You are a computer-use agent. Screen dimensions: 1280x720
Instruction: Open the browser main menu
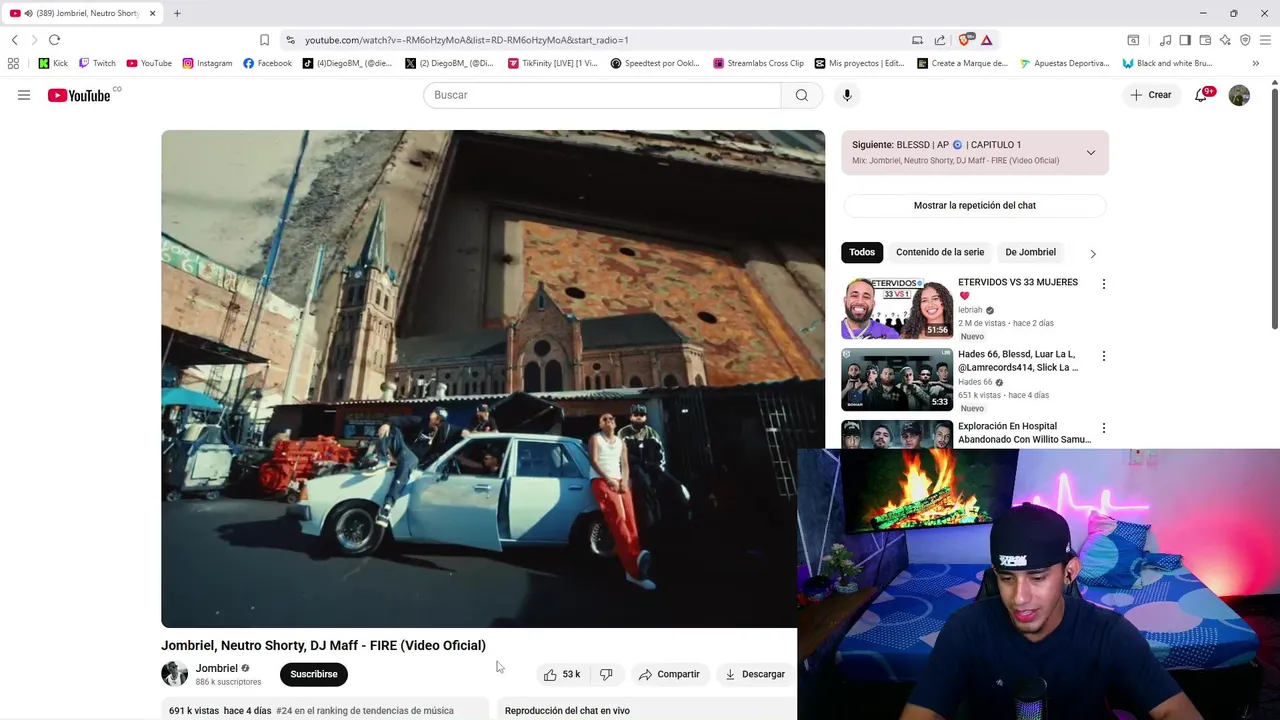tap(1266, 40)
